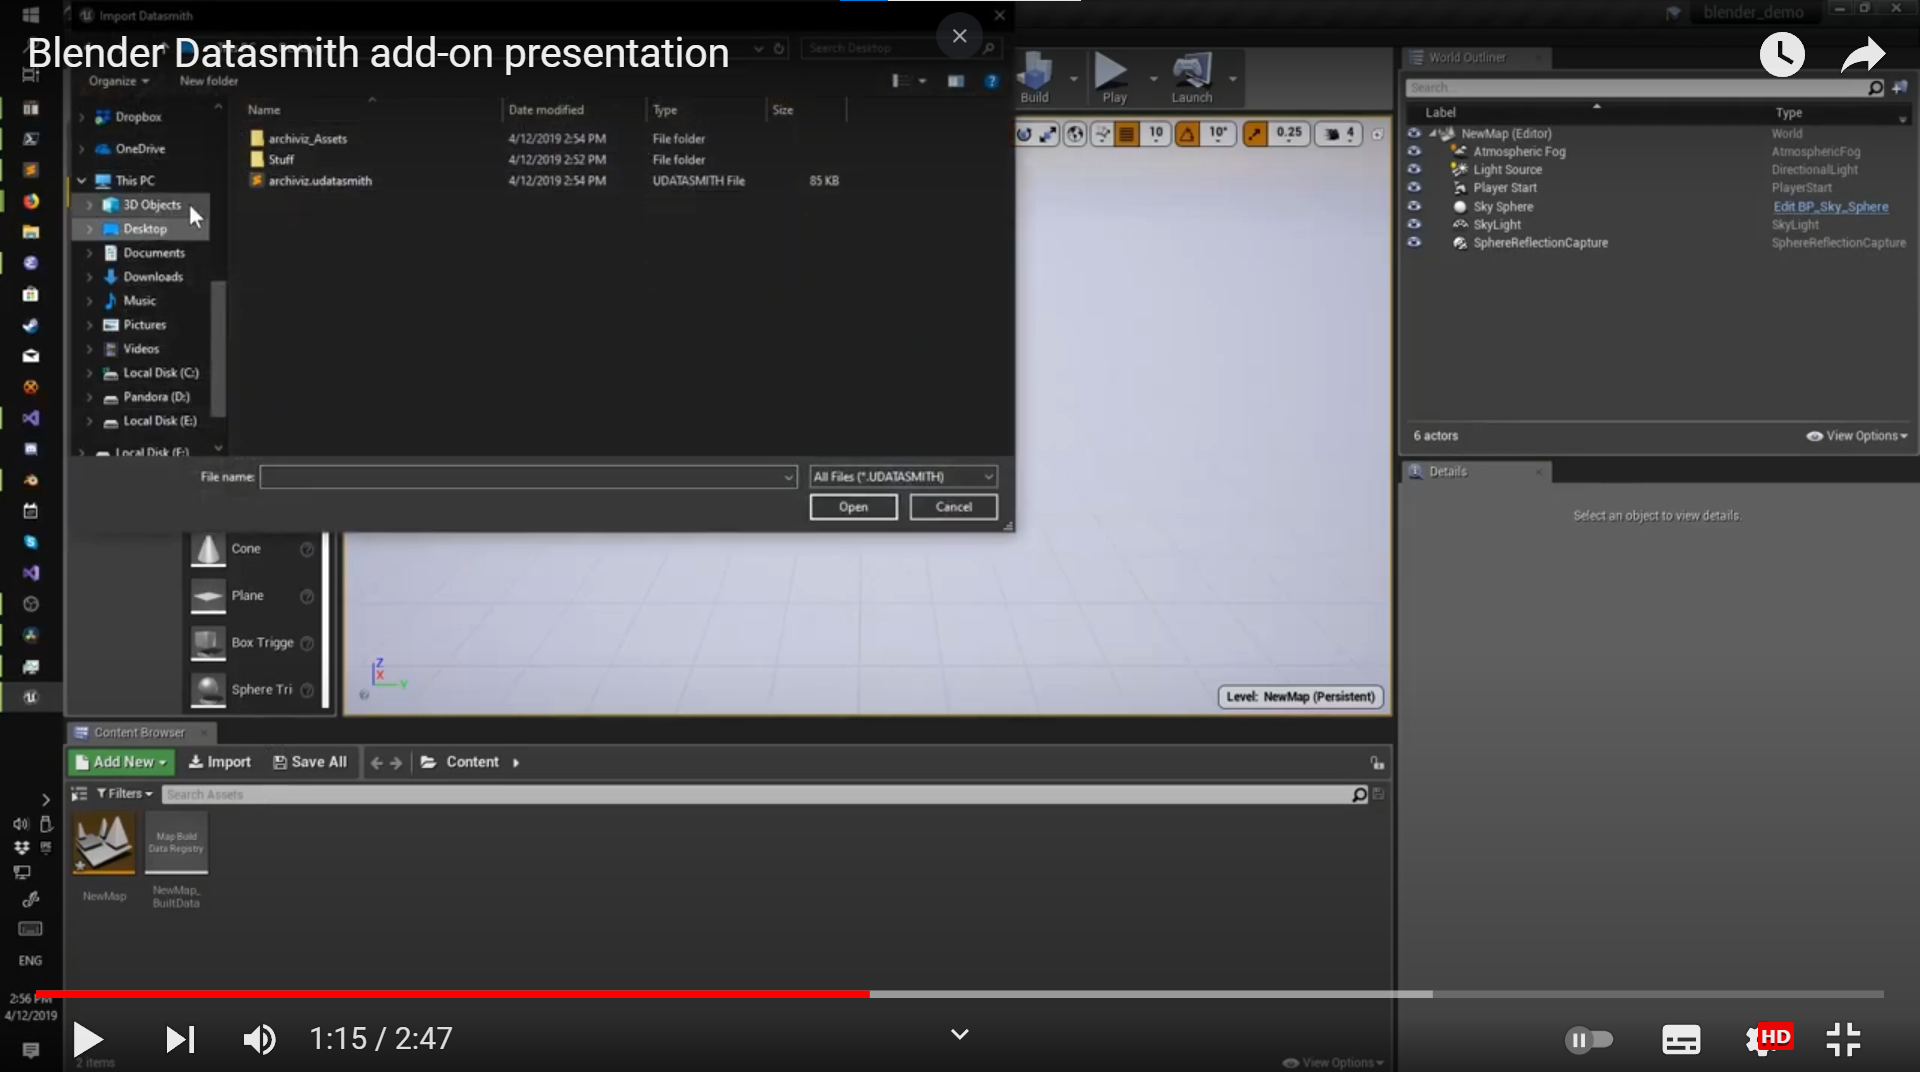1920x1072 pixels.
Task: Toggle visibility of the Sky Sphere actor
Action: coord(1415,206)
